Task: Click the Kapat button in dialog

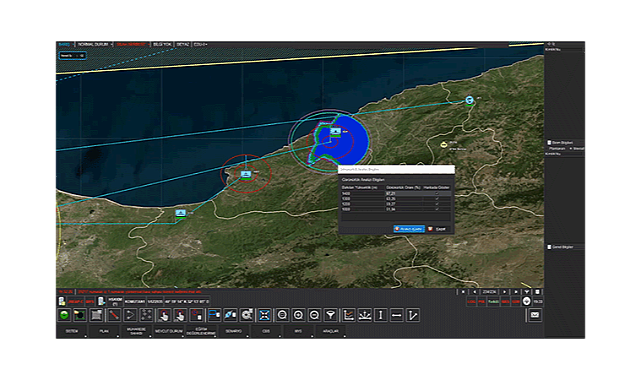Action: click(438, 229)
